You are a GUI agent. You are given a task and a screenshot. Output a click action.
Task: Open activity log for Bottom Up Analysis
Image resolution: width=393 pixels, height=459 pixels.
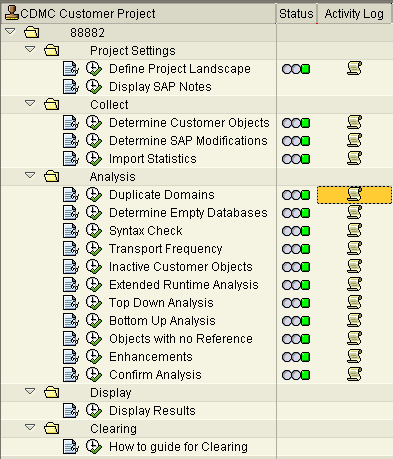pos(354,320)
